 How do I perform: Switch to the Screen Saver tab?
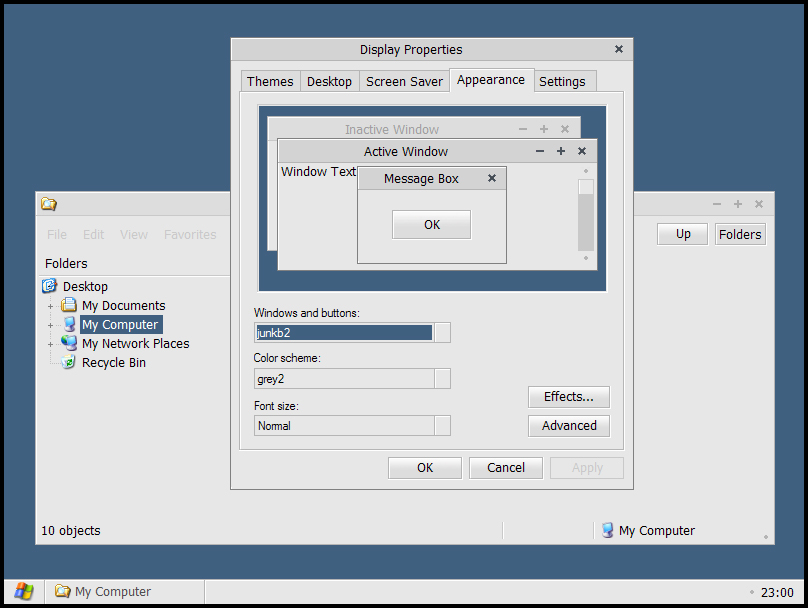[405, 81]
